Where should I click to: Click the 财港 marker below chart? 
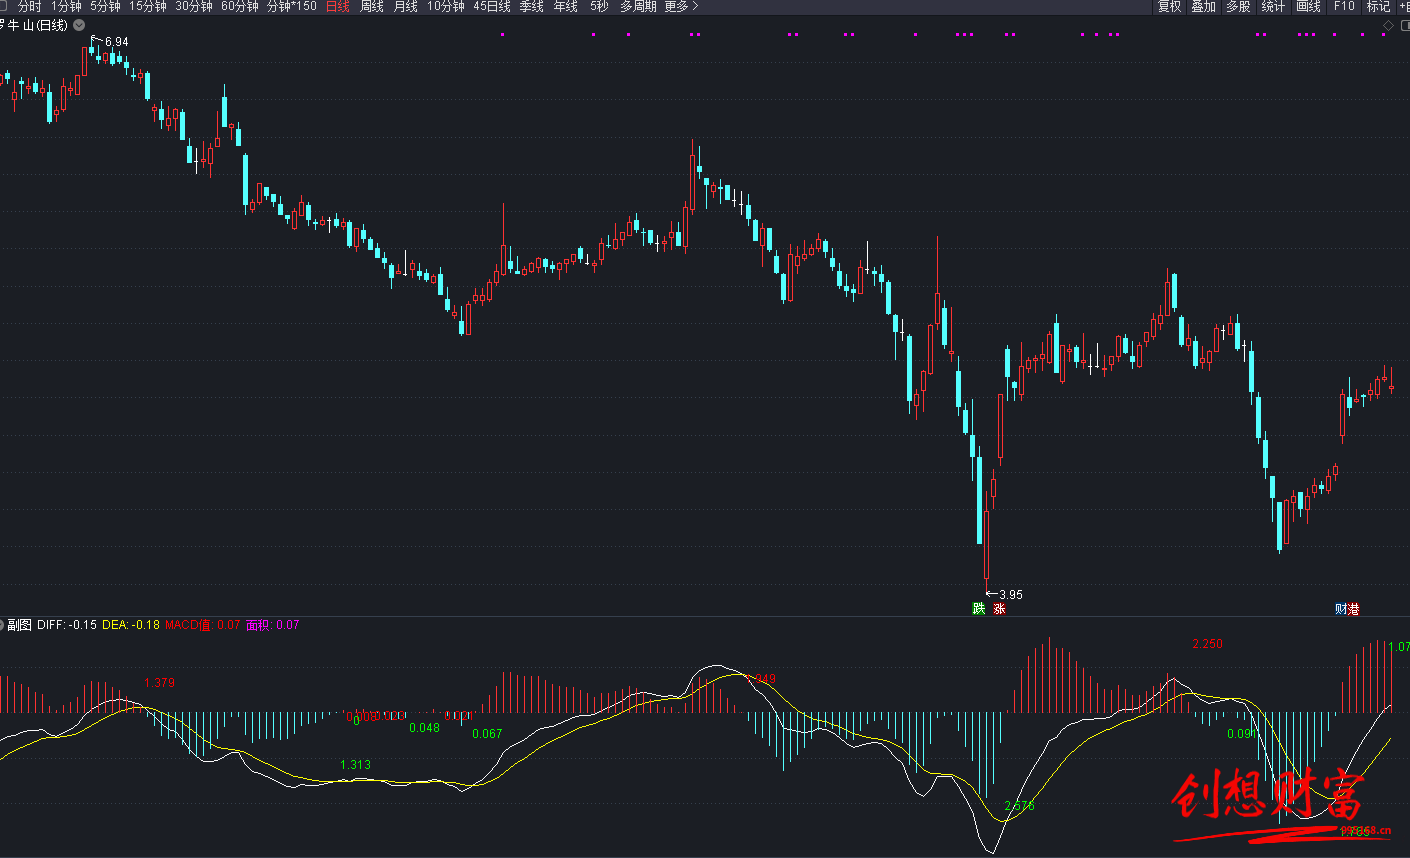(x=1347, y=608)
